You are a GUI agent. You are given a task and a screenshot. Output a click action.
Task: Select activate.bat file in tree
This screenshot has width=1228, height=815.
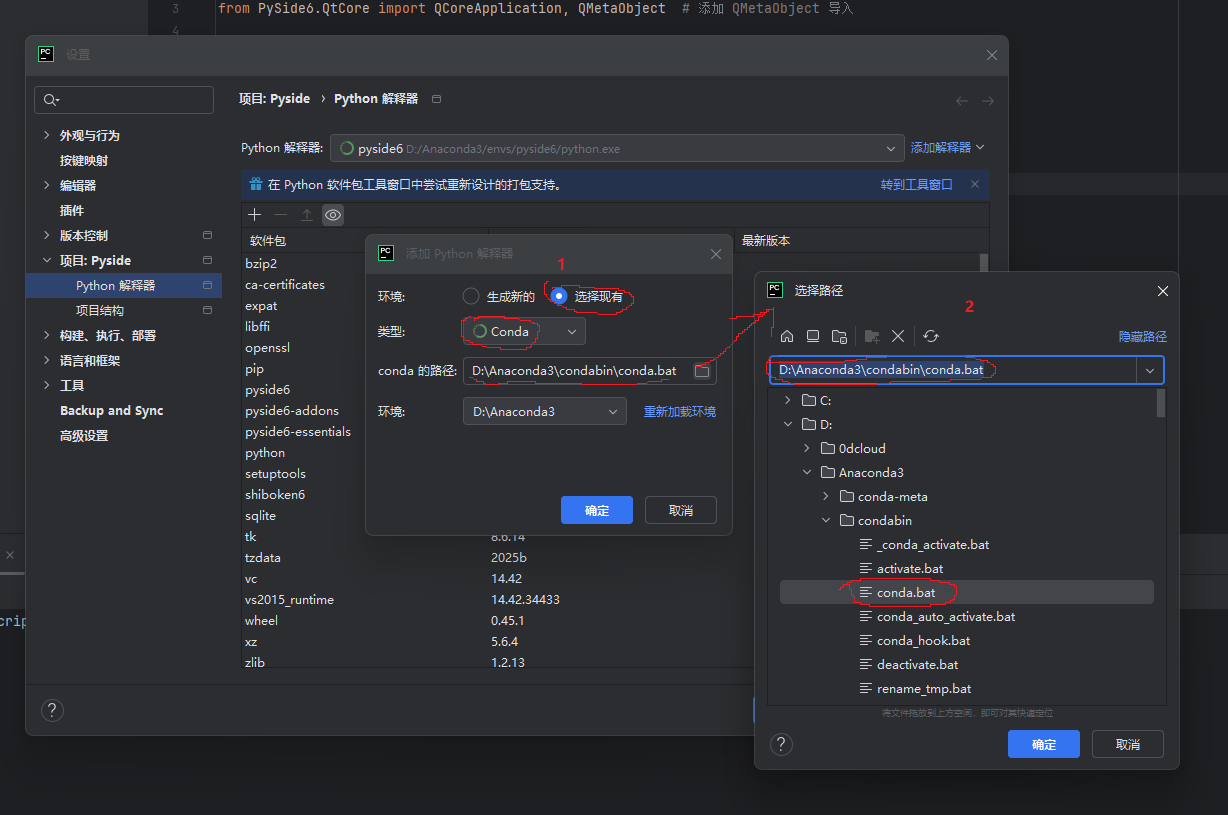point(909,568)
